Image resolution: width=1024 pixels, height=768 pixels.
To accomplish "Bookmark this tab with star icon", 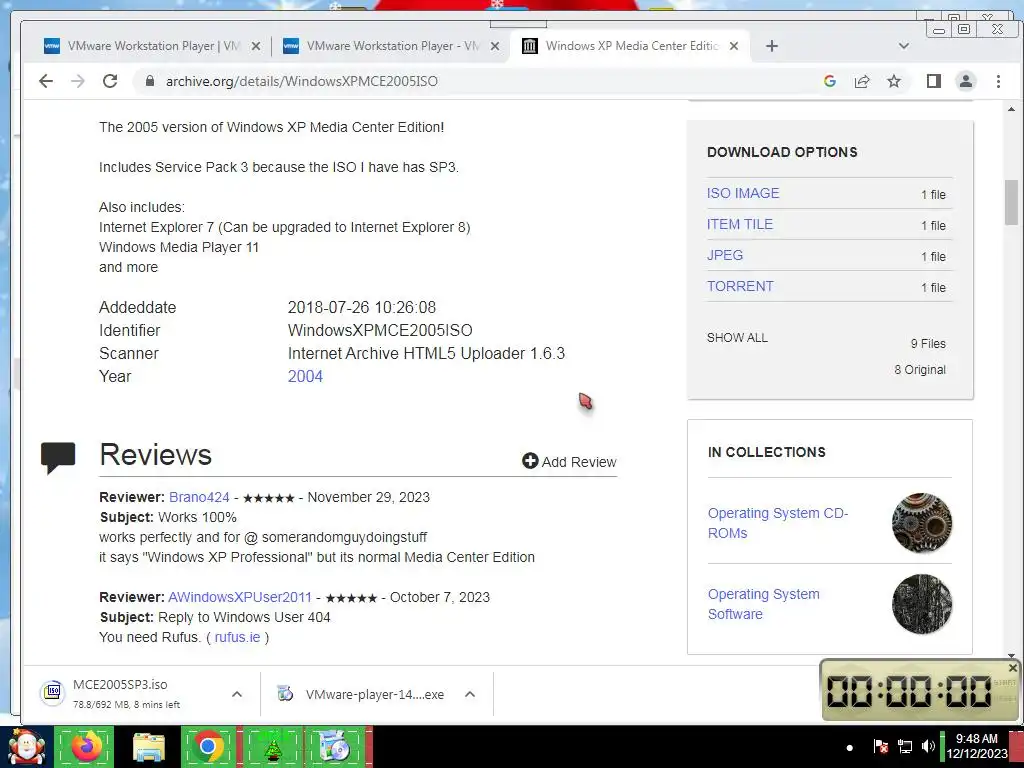I will click(x=894, y=81).
